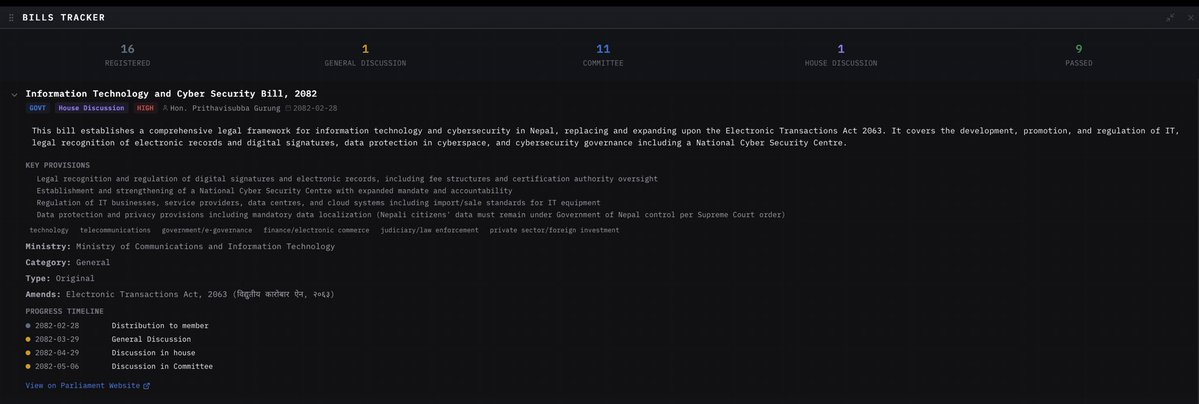This screenshot has height=404, width=1199.
Task: Click the Type Original value
Action: point(75,279)
